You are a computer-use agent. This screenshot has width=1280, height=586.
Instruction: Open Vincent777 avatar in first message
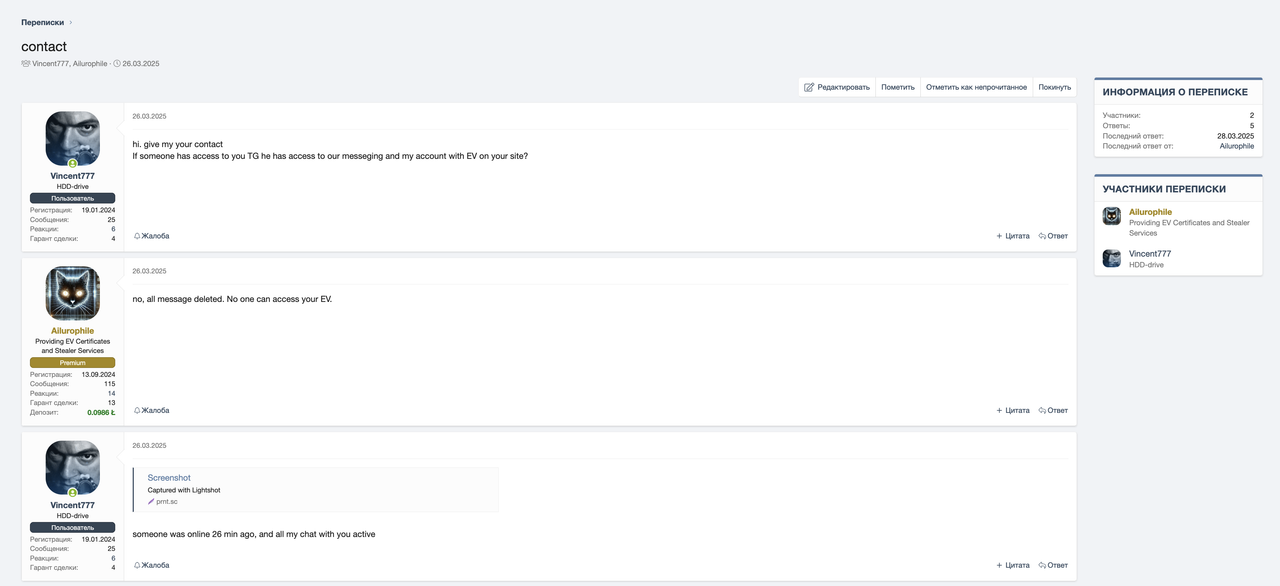point(72,139)
